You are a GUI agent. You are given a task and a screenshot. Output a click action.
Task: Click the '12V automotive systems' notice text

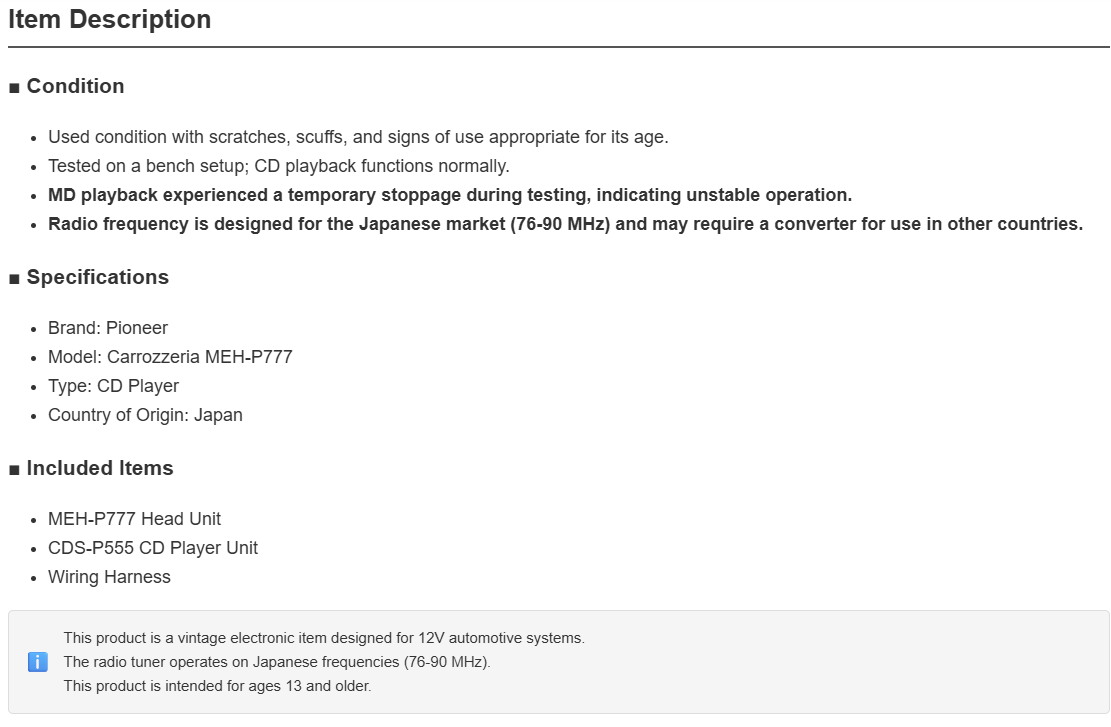(324, 638)
